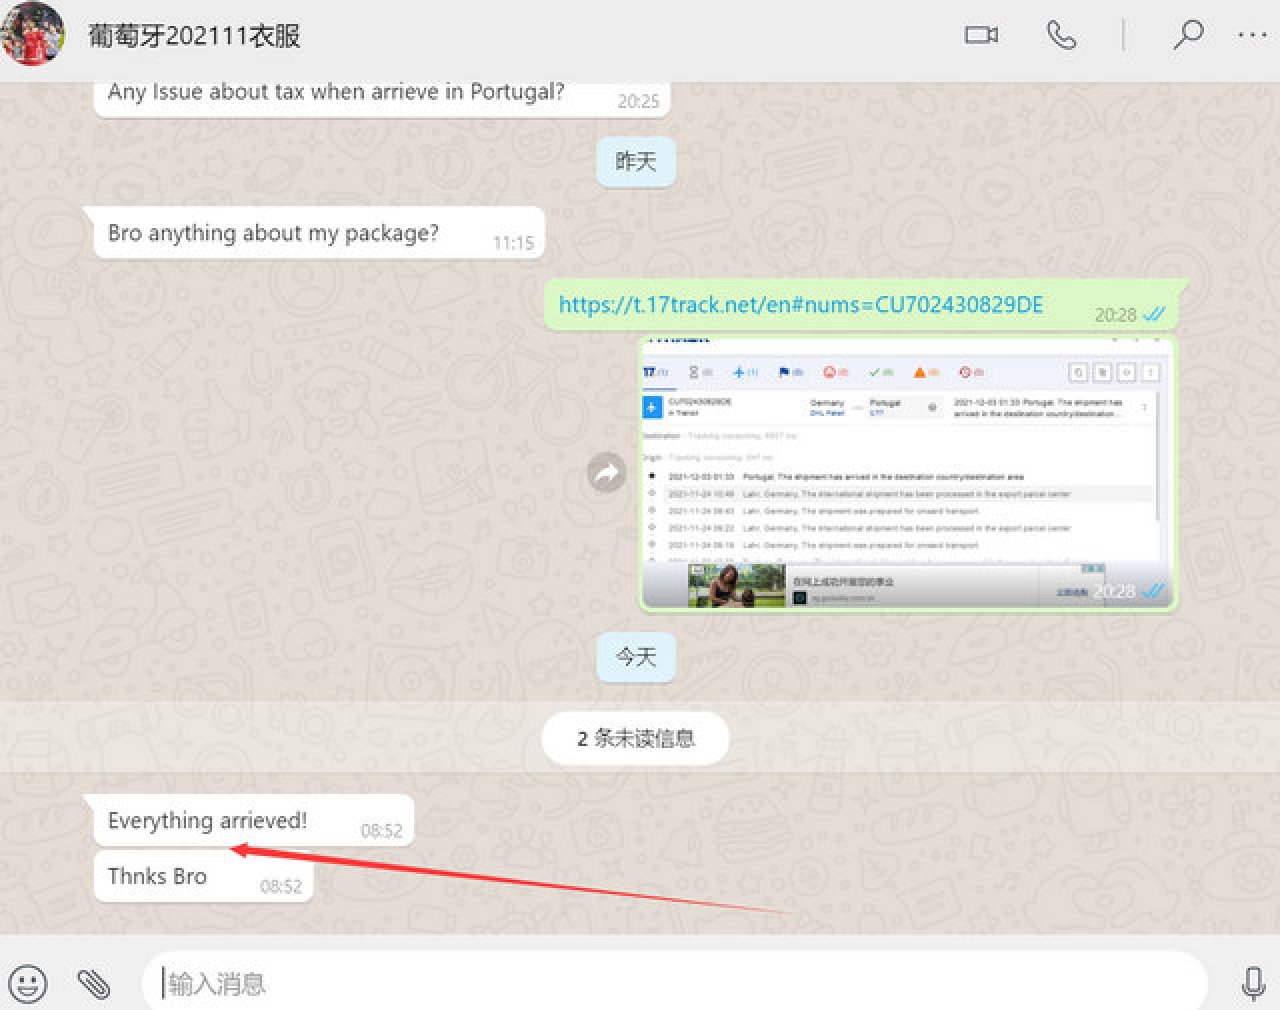This screenshot has width=1280, height=1010.
Task: Click the 2 条未读信息 unread banner
Action: click(635, 739)
